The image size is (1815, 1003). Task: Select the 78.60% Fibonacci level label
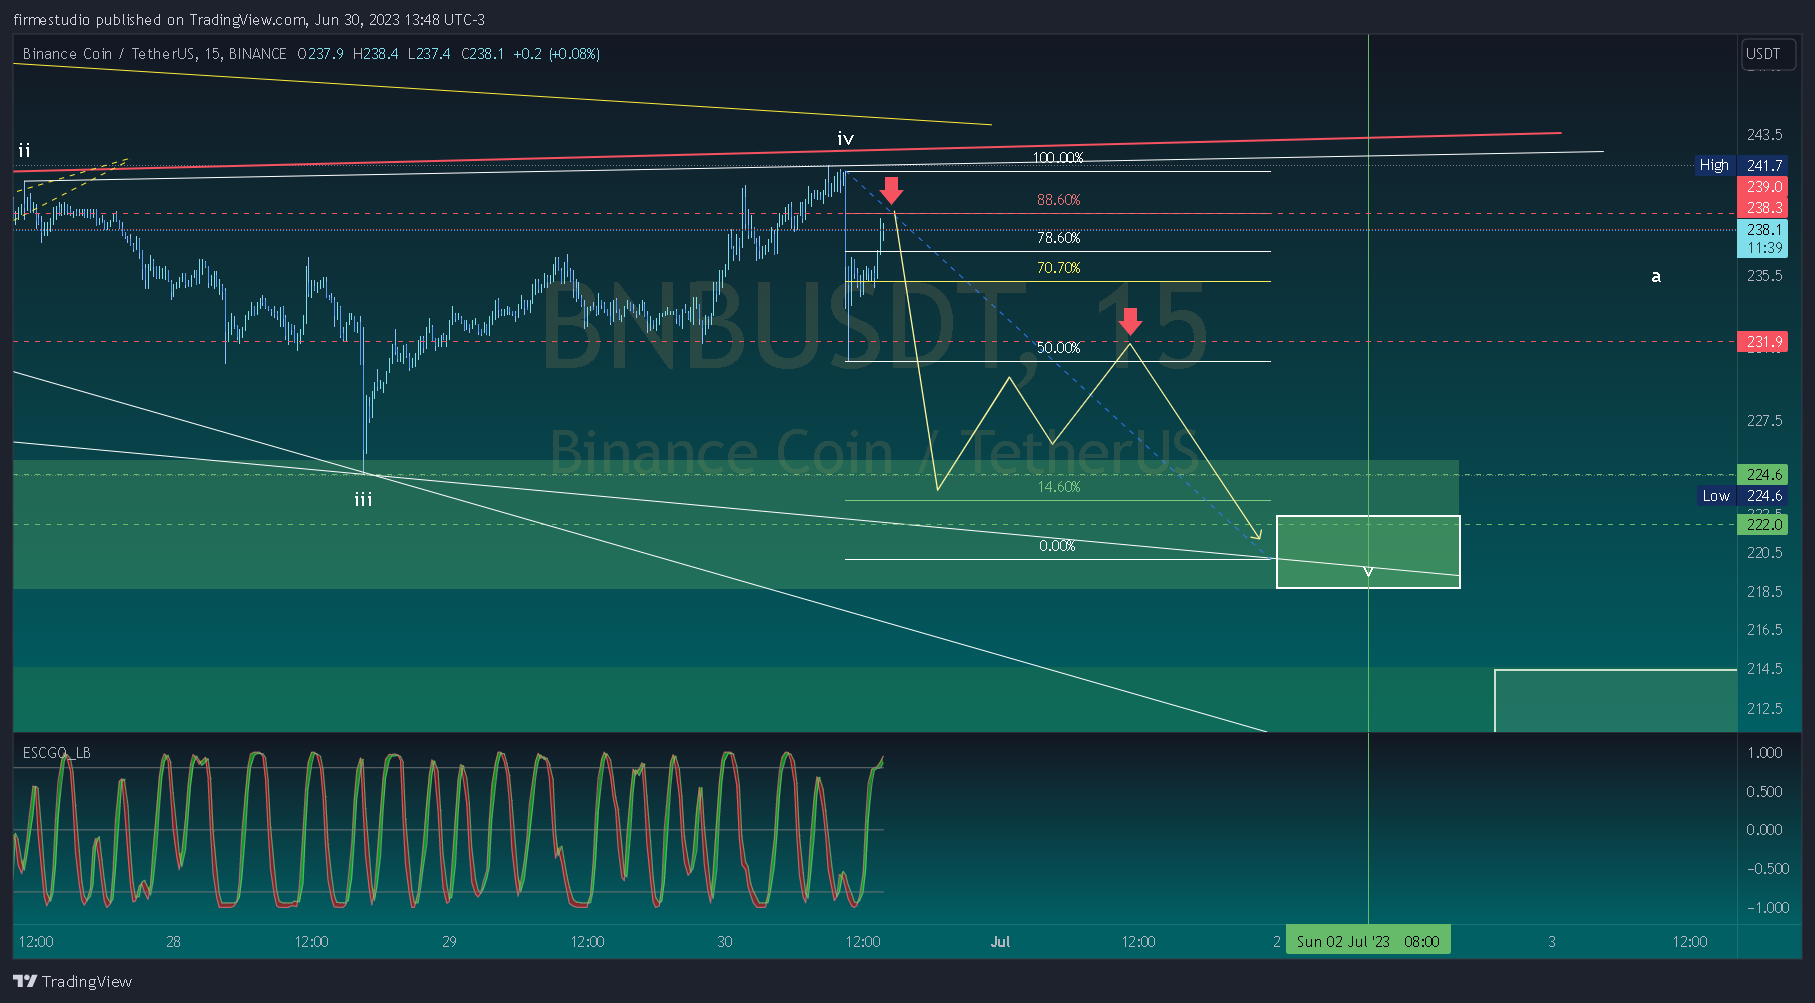pos(1058,238)
